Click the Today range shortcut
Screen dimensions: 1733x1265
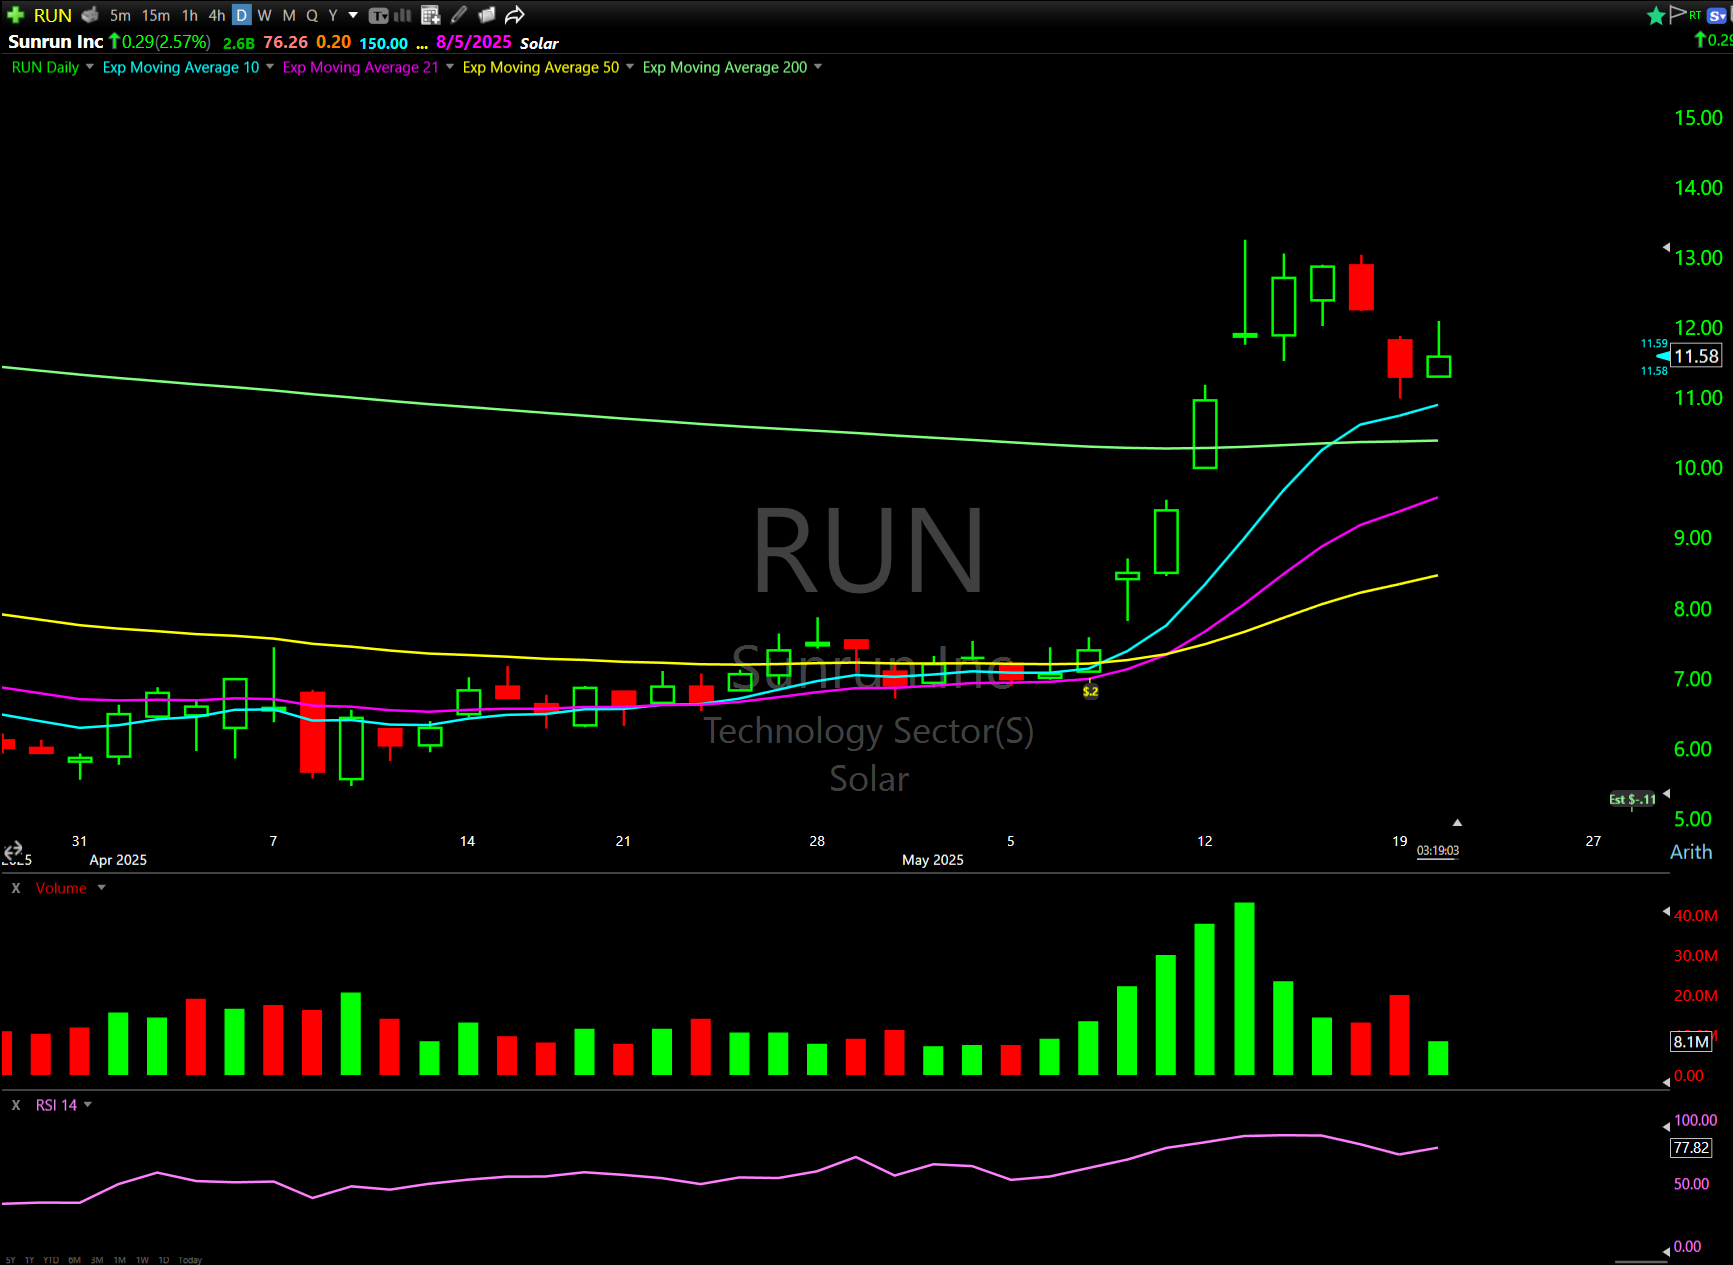point(190,1260)
